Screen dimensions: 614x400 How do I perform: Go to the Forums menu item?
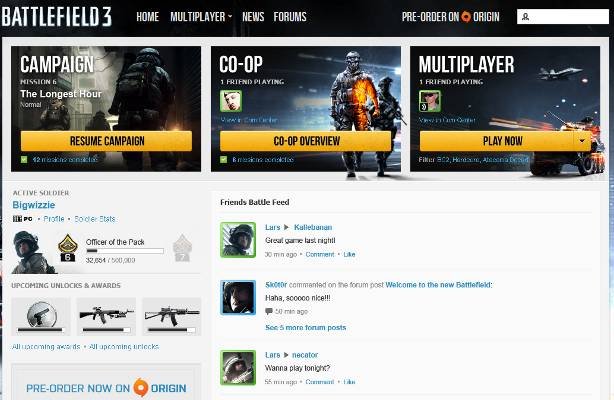(x=290, y=17)
